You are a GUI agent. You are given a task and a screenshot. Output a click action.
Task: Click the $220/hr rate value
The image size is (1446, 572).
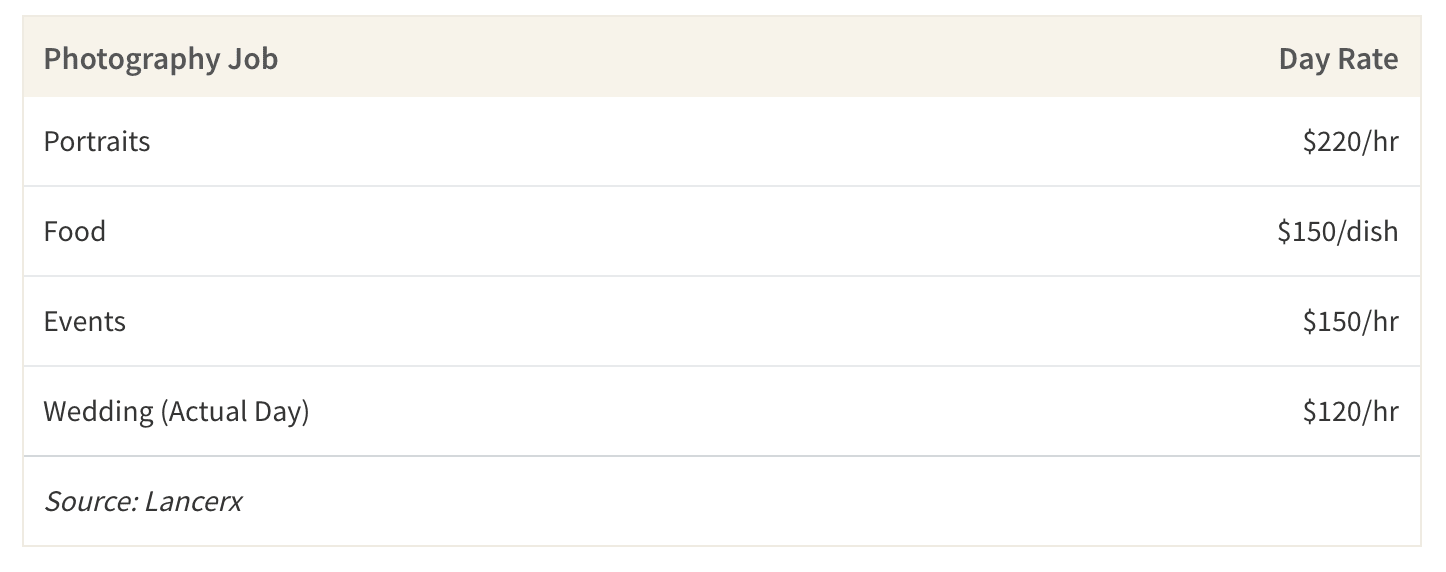[1350, 141]
